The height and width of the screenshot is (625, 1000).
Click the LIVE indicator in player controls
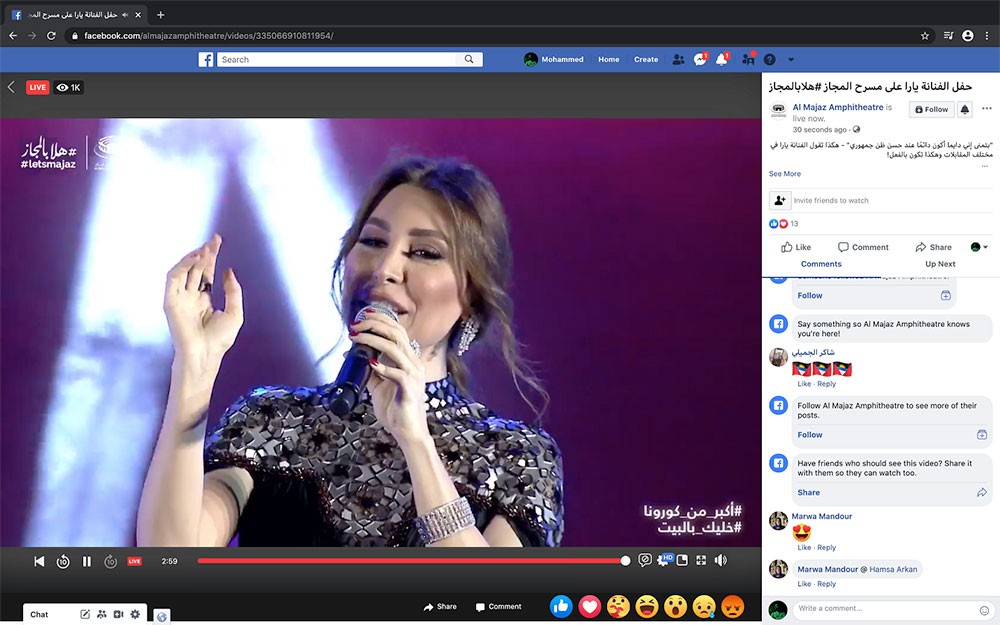[x=135, y=561]
